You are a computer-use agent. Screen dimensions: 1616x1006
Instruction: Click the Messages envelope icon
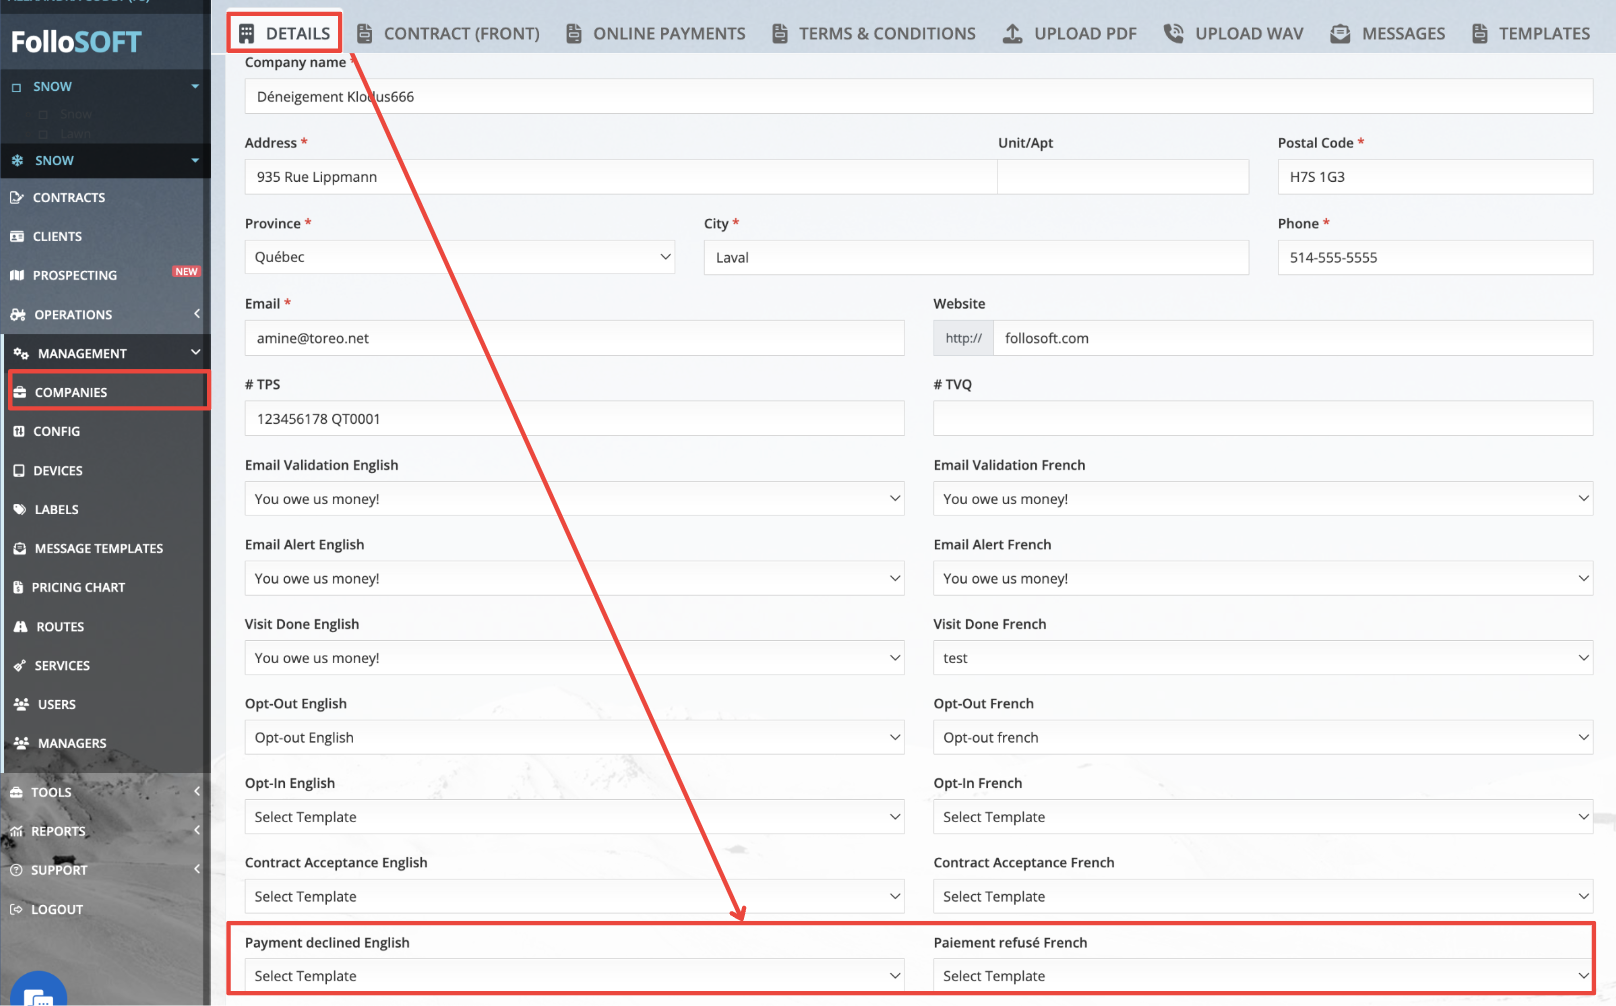pos(1340,33)
